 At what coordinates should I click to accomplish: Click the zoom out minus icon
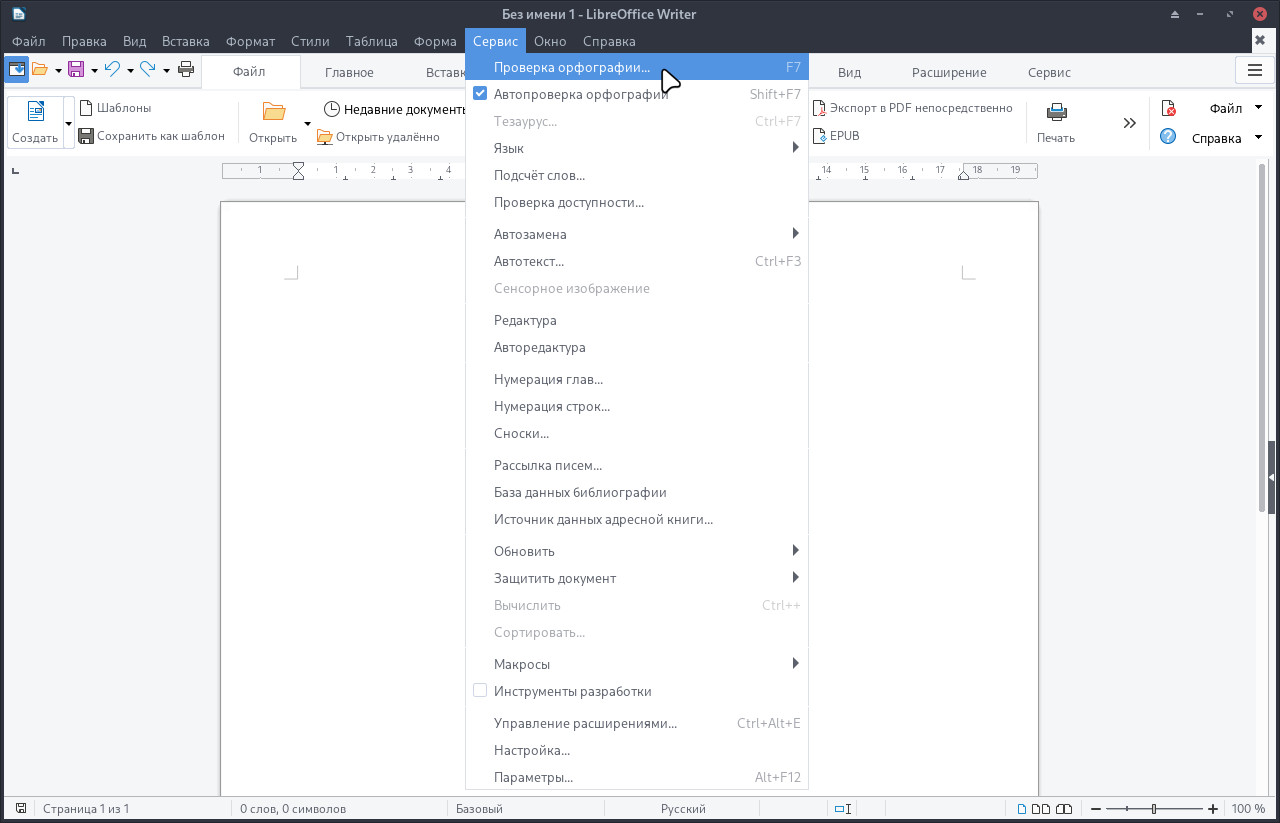1096,809
